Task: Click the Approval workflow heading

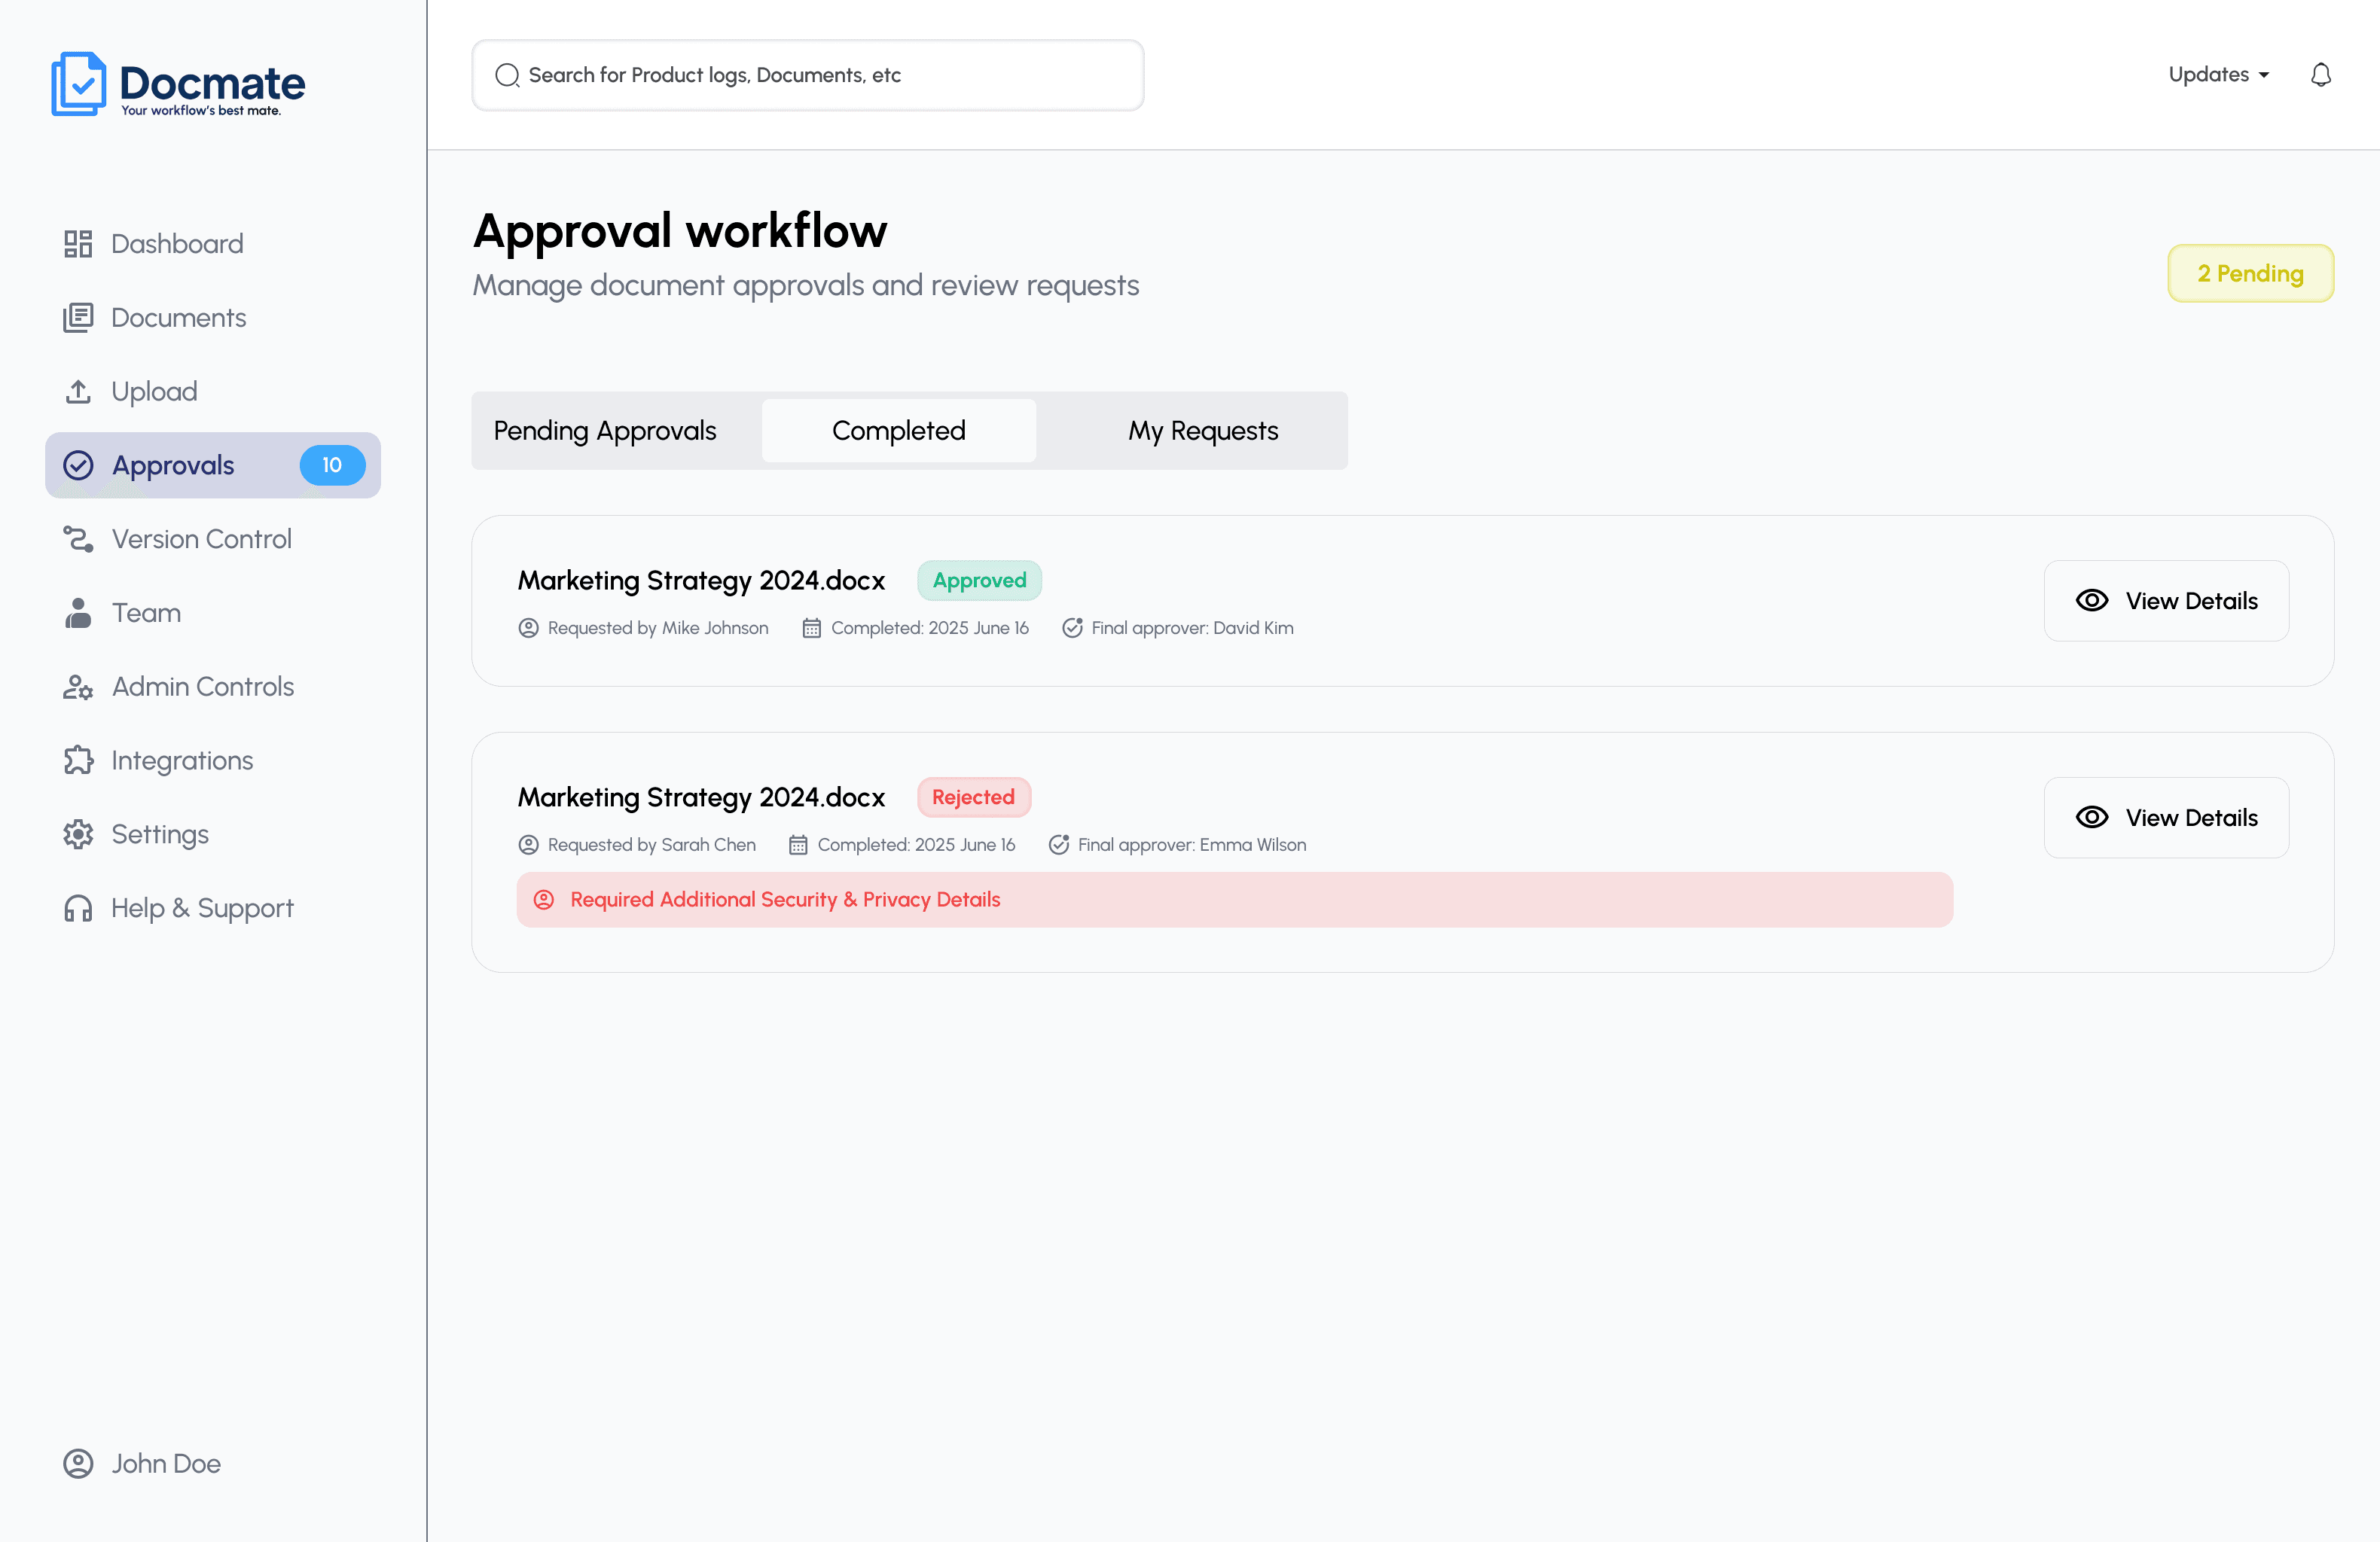Action: (680, 231)
